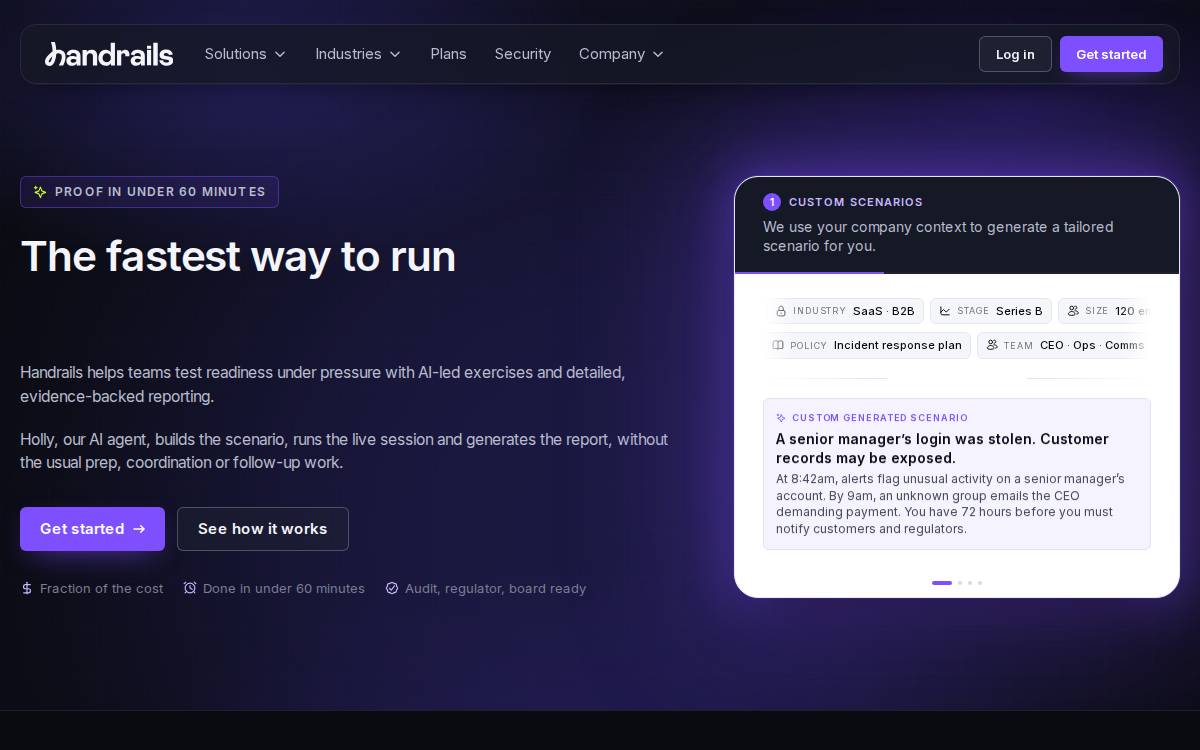Screen dimensions: 1200x750
Task: Click Get started in the navbar
Action: (1111, 54)
